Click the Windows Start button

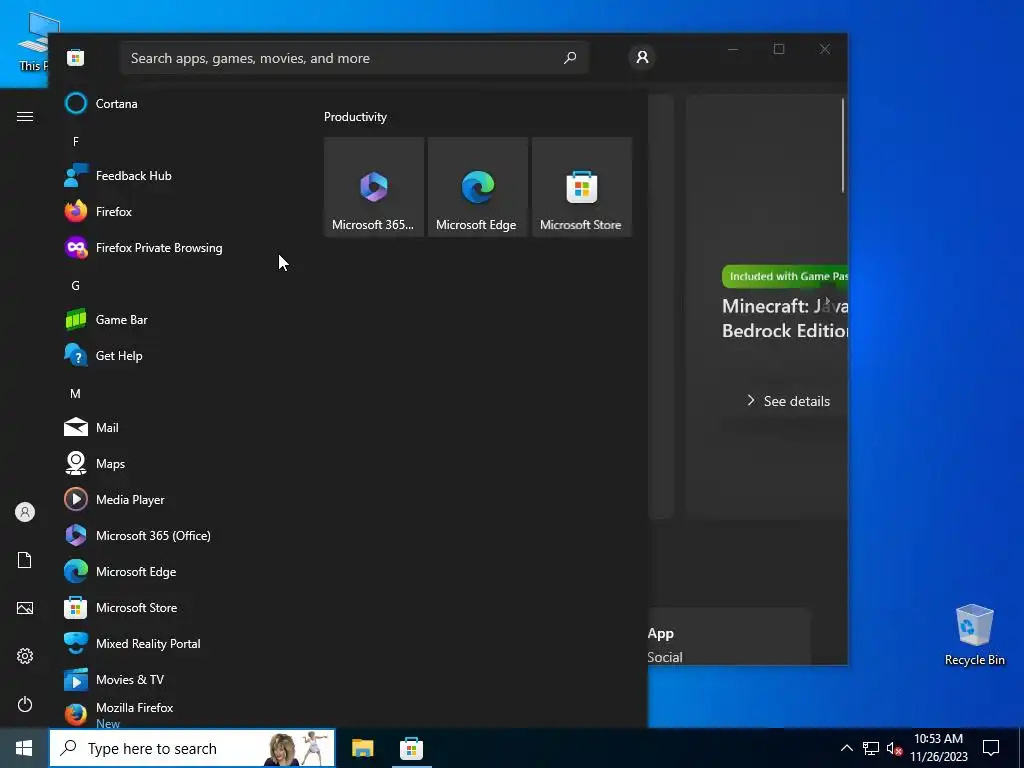24,748
